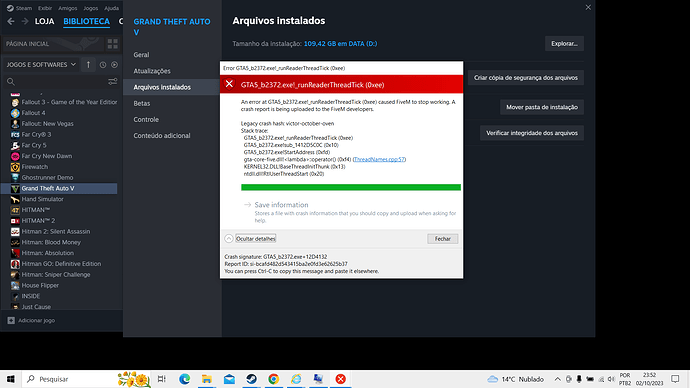Select Fallout: New Vegas in library
This screenshot has width=690, height=388.
[x=48, y=124]
